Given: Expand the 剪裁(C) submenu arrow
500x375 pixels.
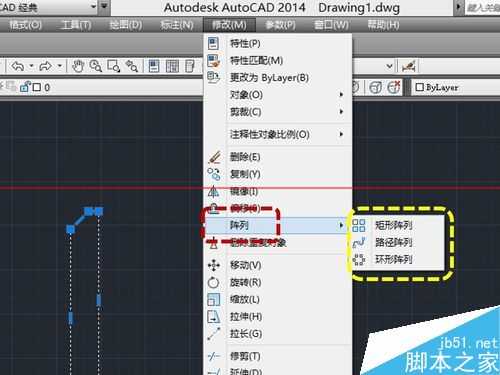Looking at the screenshot, I should (341, 111).
